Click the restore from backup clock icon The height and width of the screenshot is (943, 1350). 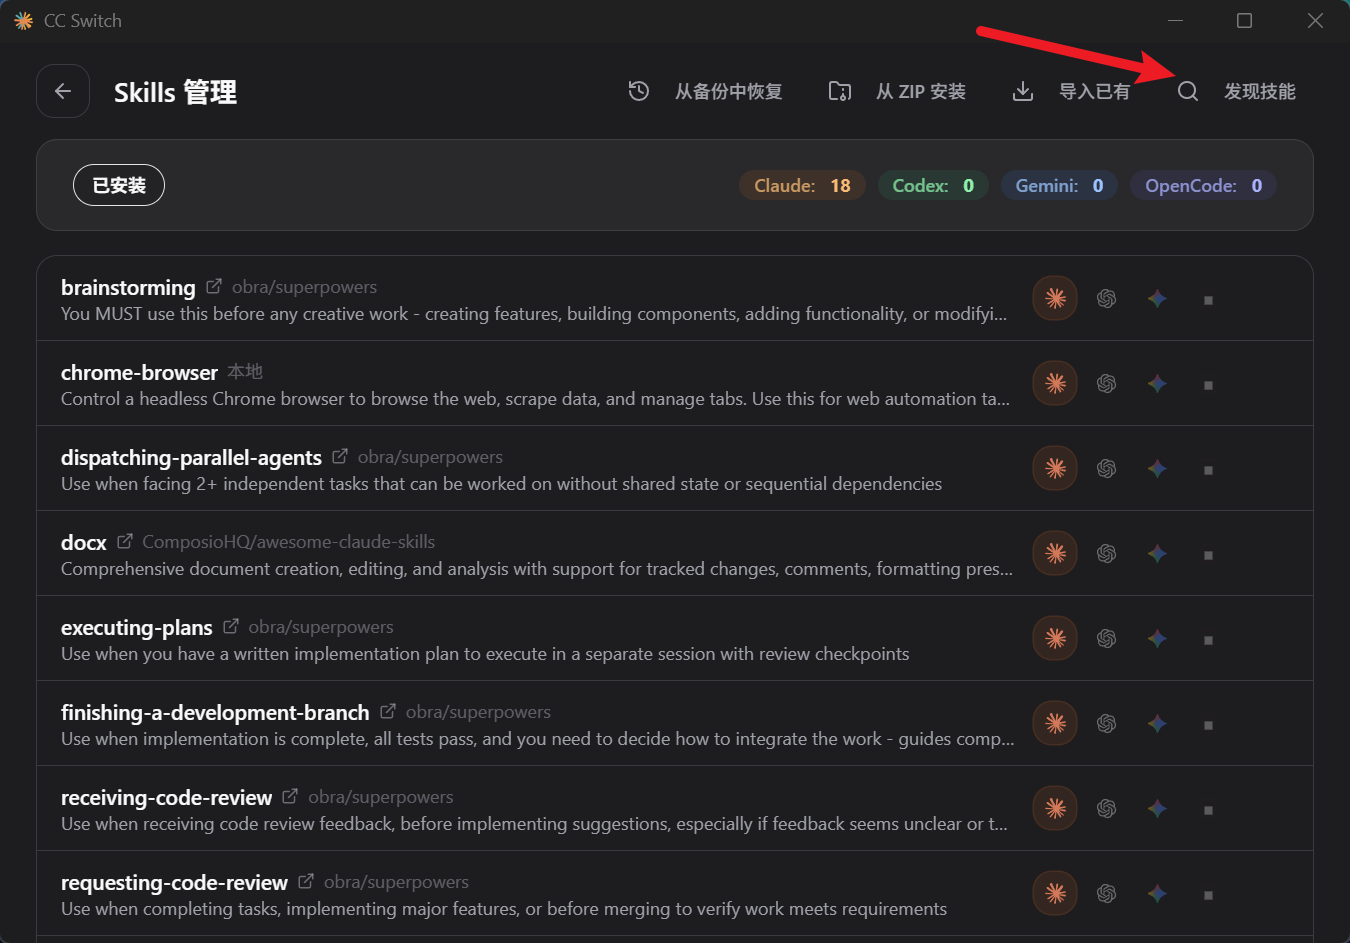pos(639,91)
